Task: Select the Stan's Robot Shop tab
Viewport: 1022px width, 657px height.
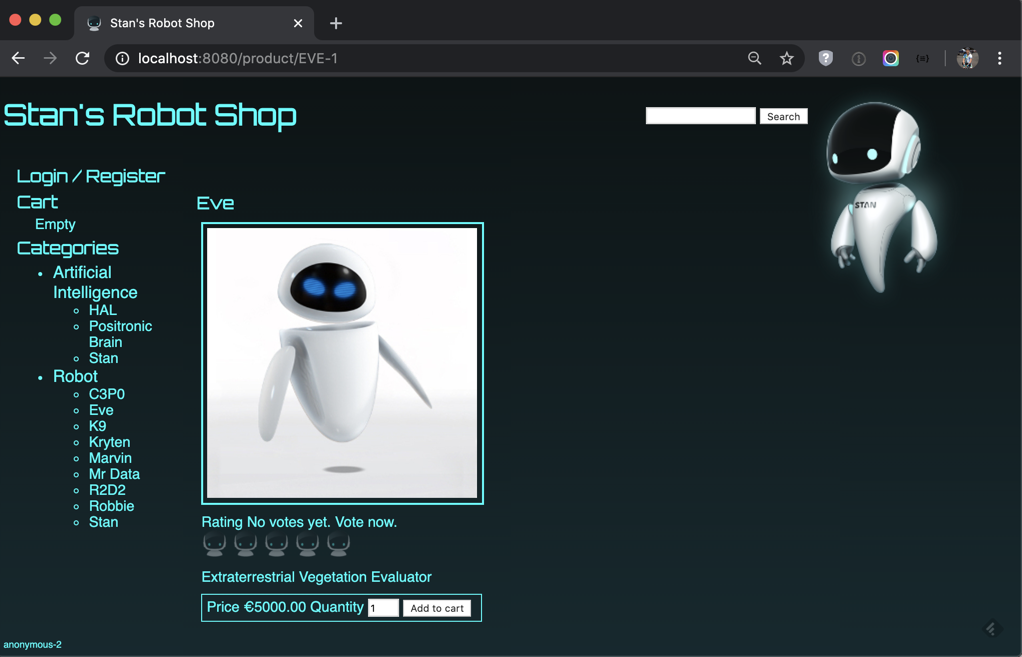Action: (x=194, y=23)
